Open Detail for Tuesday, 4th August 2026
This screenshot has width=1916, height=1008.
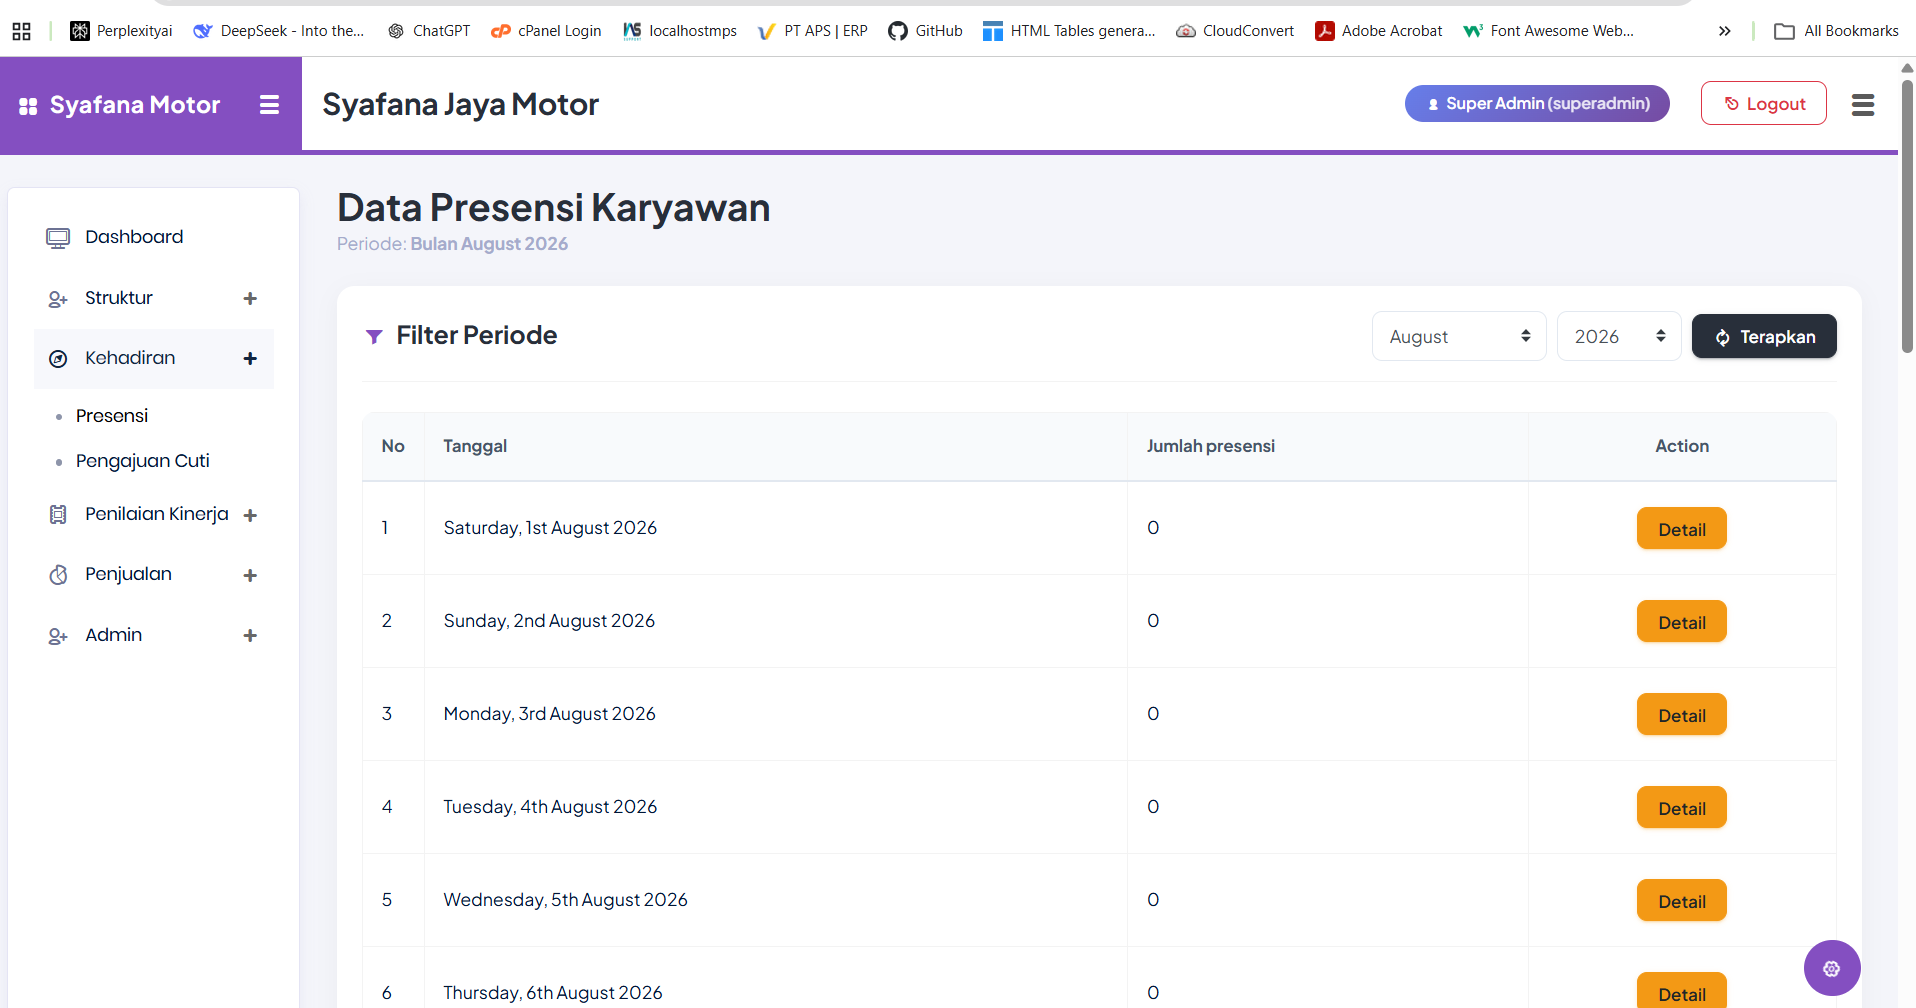point(1682,807)
